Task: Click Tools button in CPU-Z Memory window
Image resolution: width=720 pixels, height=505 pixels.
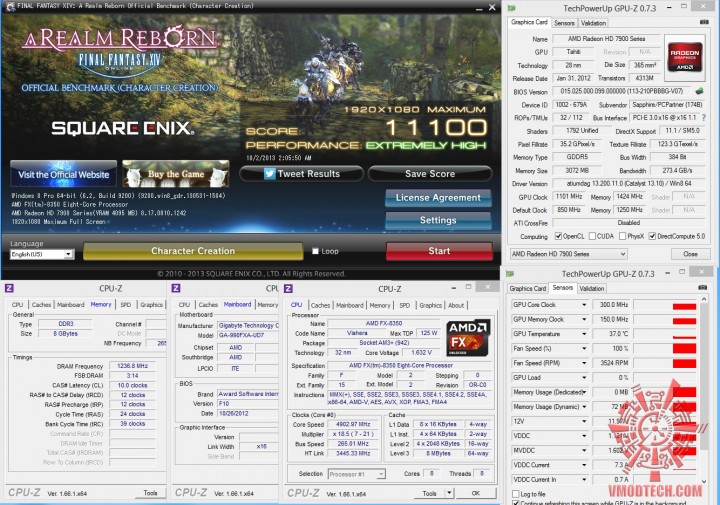Action: coord(150,493)
